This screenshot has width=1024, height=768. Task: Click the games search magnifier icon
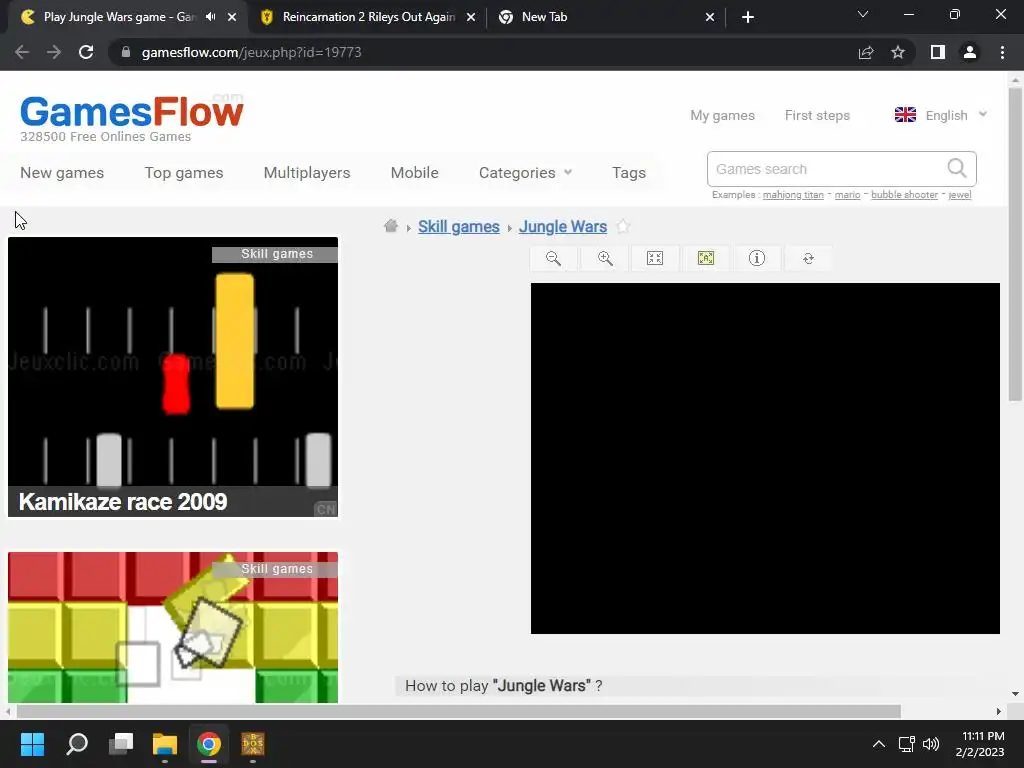pos(957,168)
